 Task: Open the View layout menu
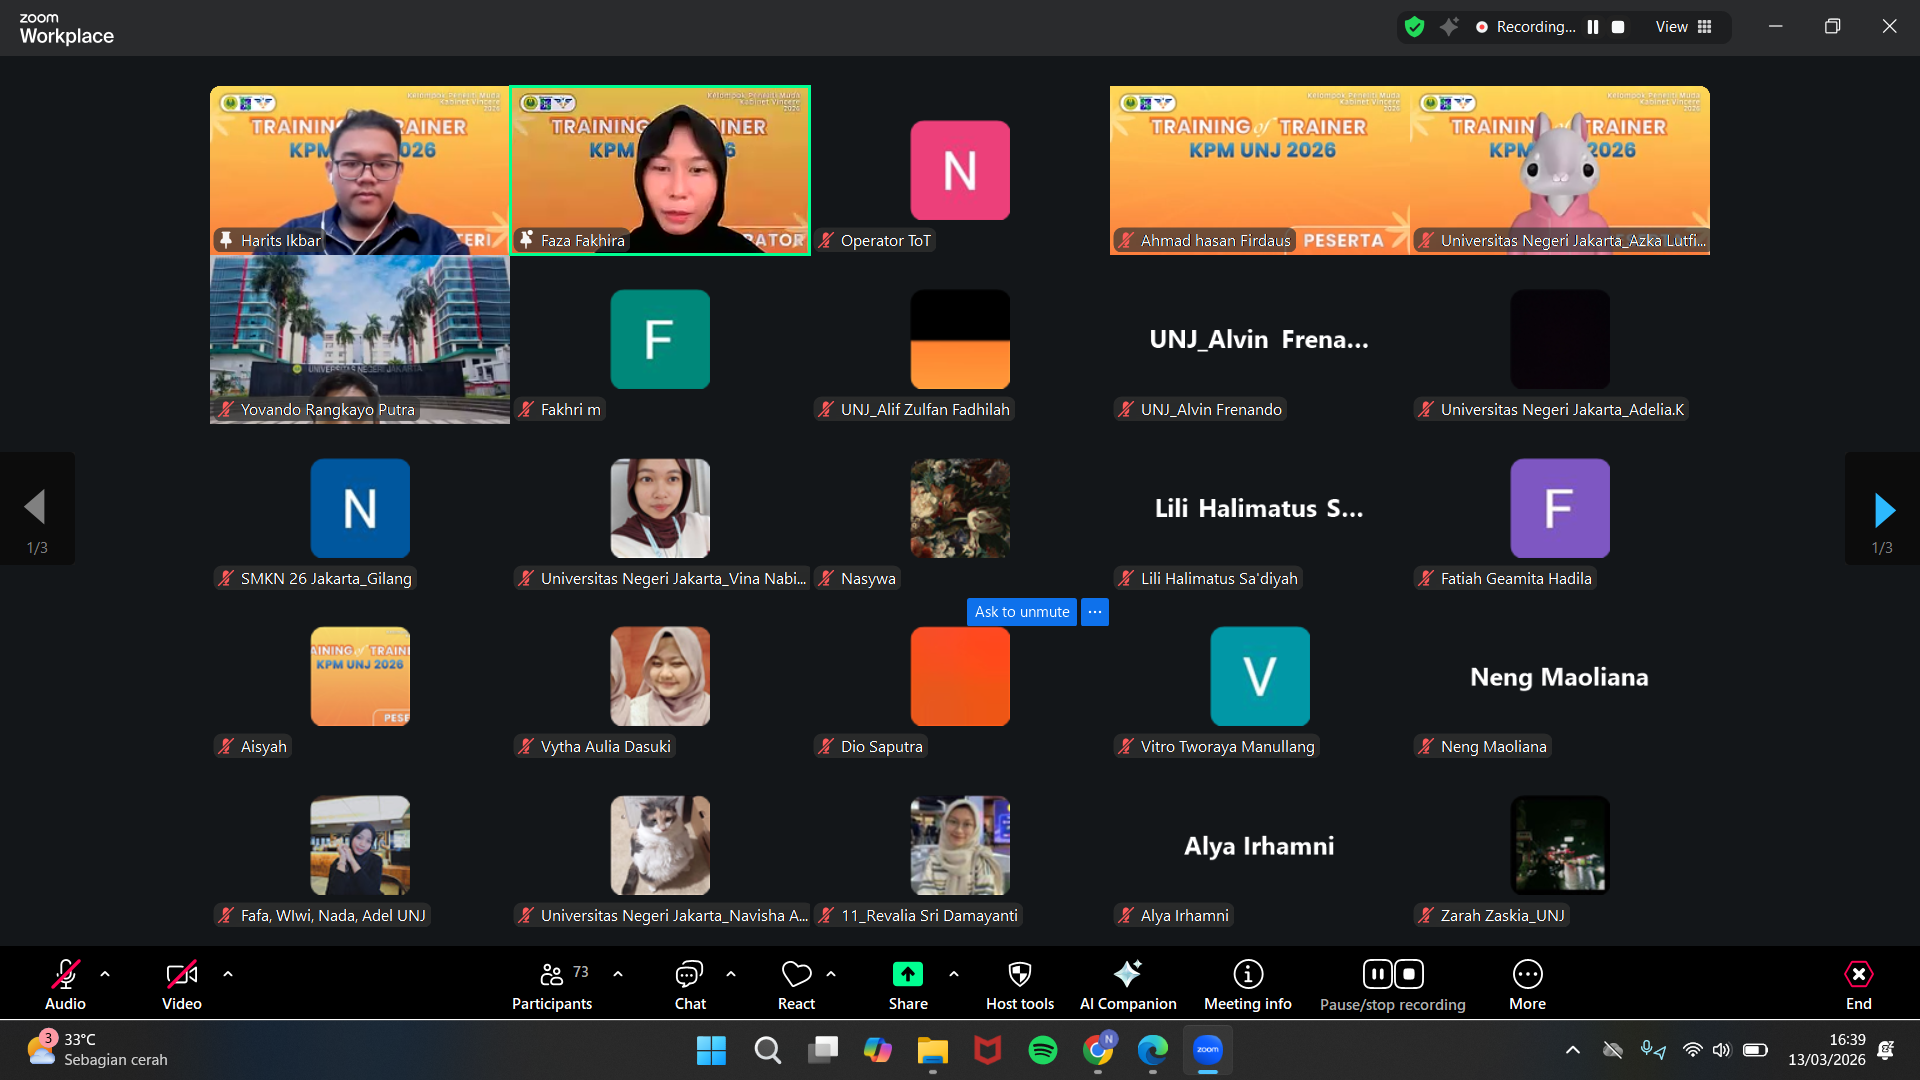[x=1684, y=27]
